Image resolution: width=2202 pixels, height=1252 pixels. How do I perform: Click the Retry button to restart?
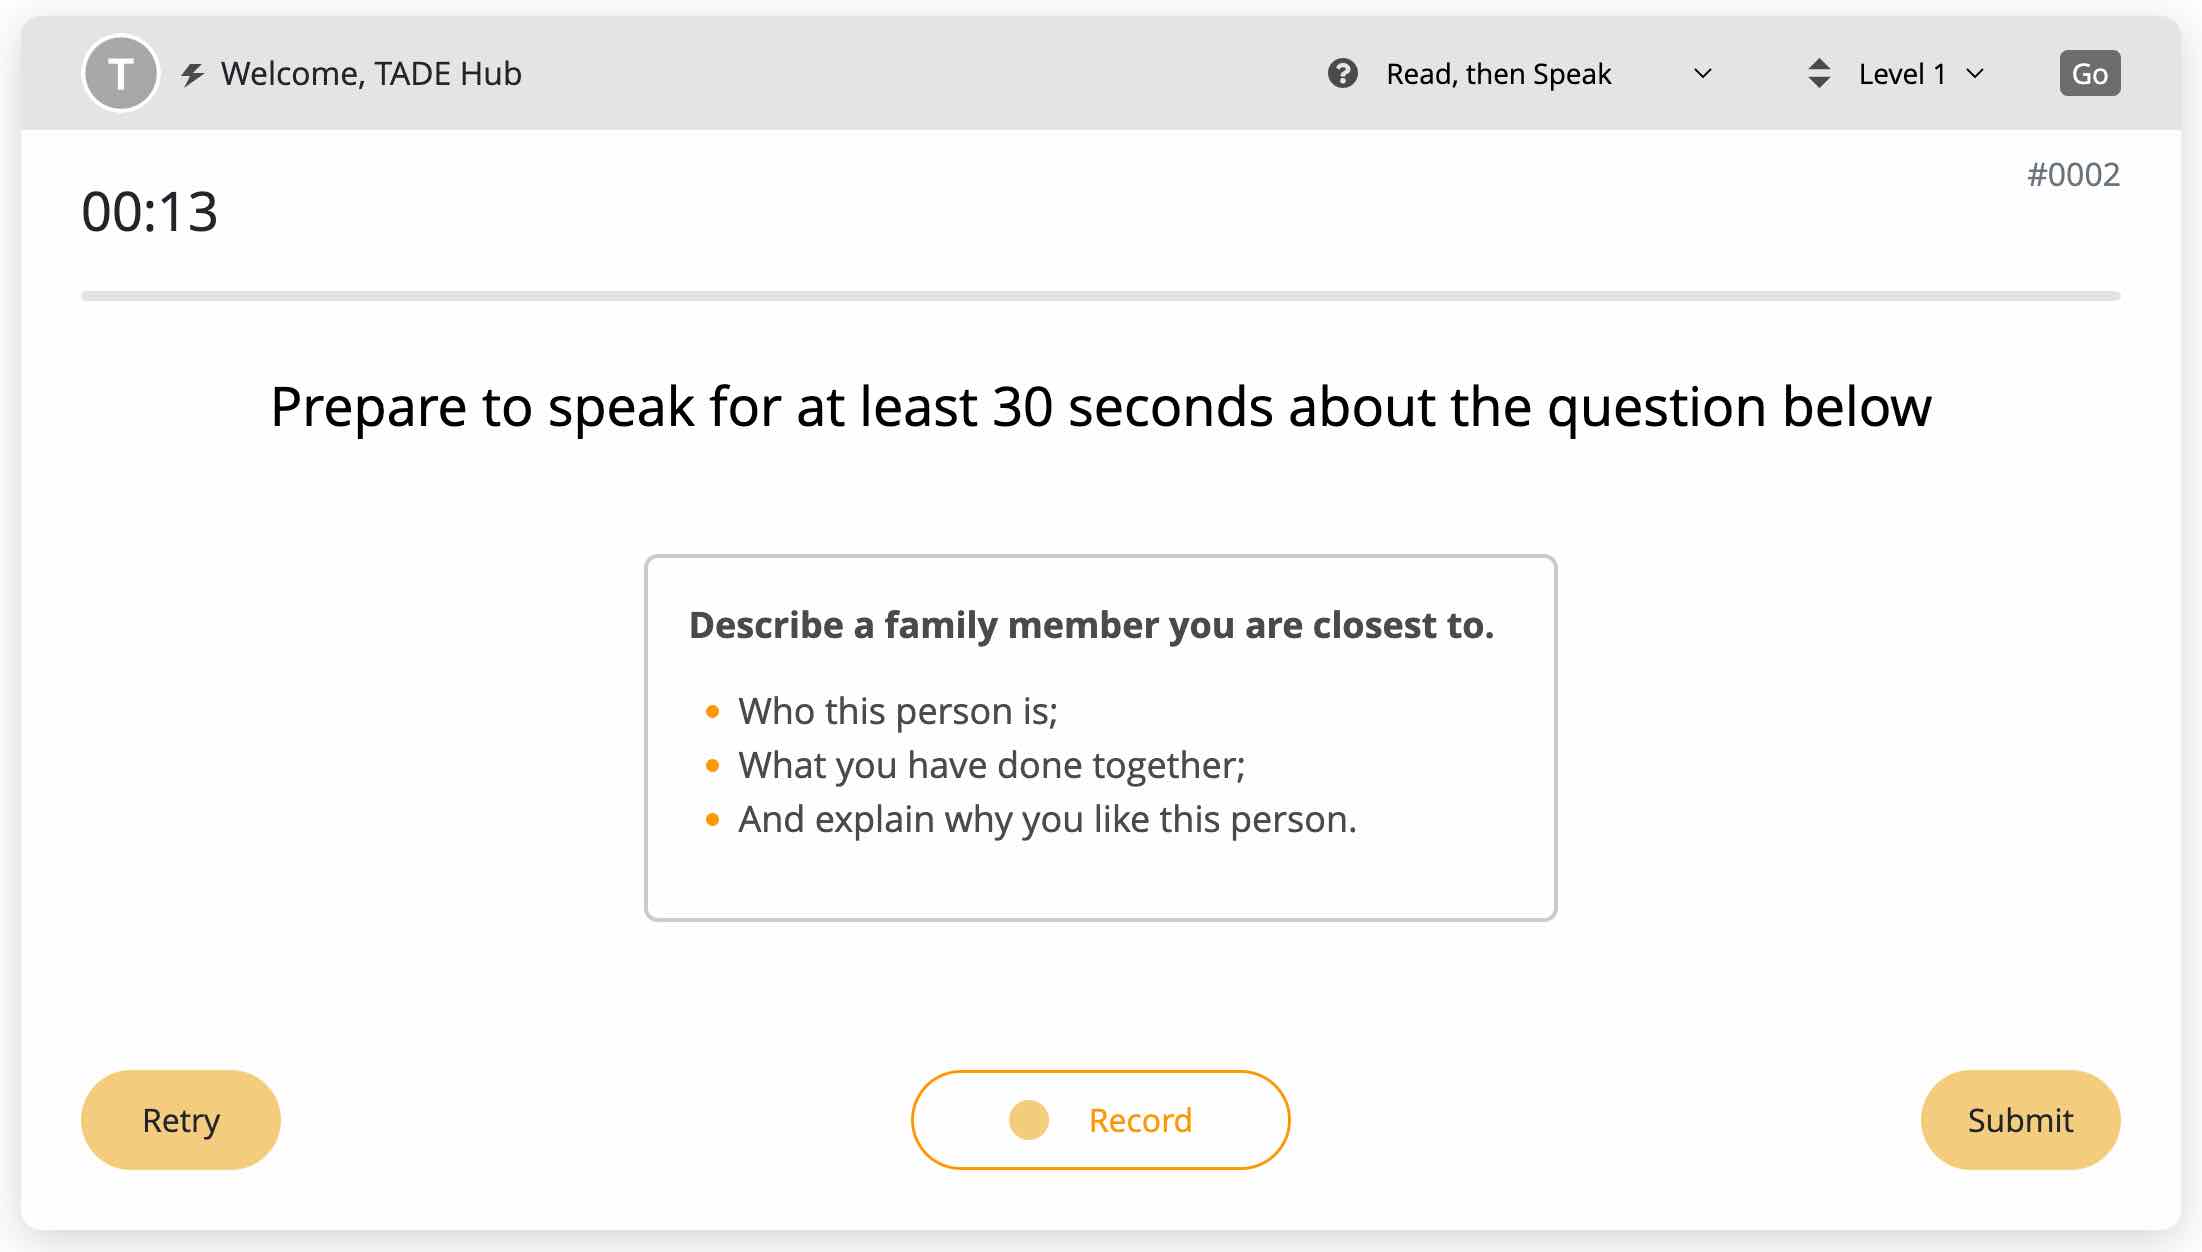180,1119
